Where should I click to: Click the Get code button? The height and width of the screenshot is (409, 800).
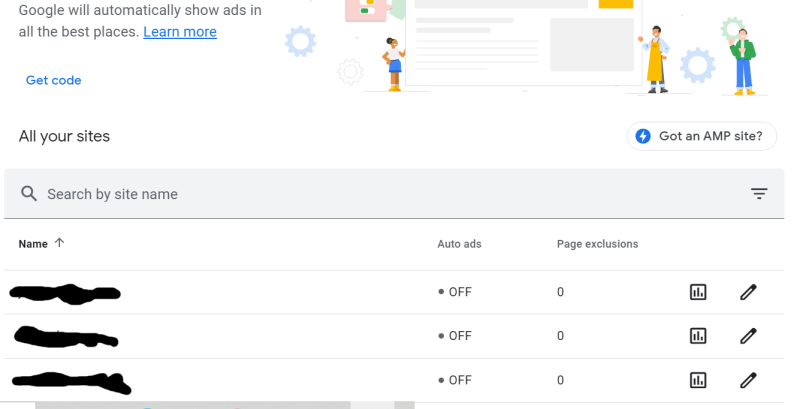click(54, 80)
